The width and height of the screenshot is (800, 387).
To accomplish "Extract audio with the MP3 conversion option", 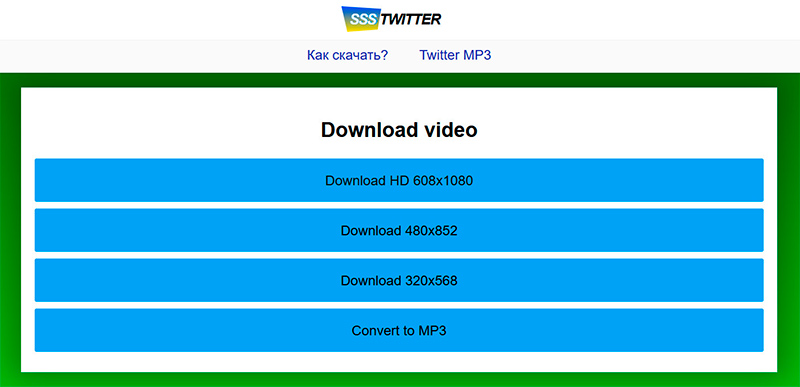I will click(x=399, y=330).
